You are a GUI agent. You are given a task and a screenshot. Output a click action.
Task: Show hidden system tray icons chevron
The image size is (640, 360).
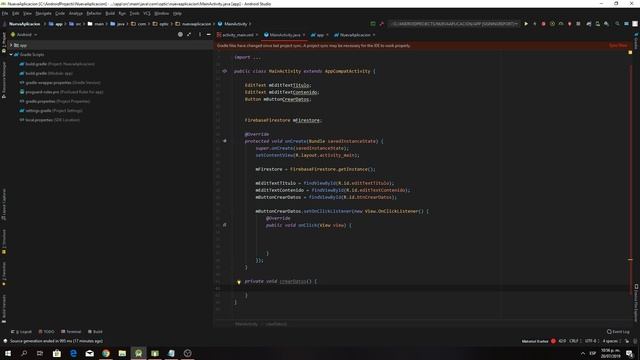[x=583, y=353]
